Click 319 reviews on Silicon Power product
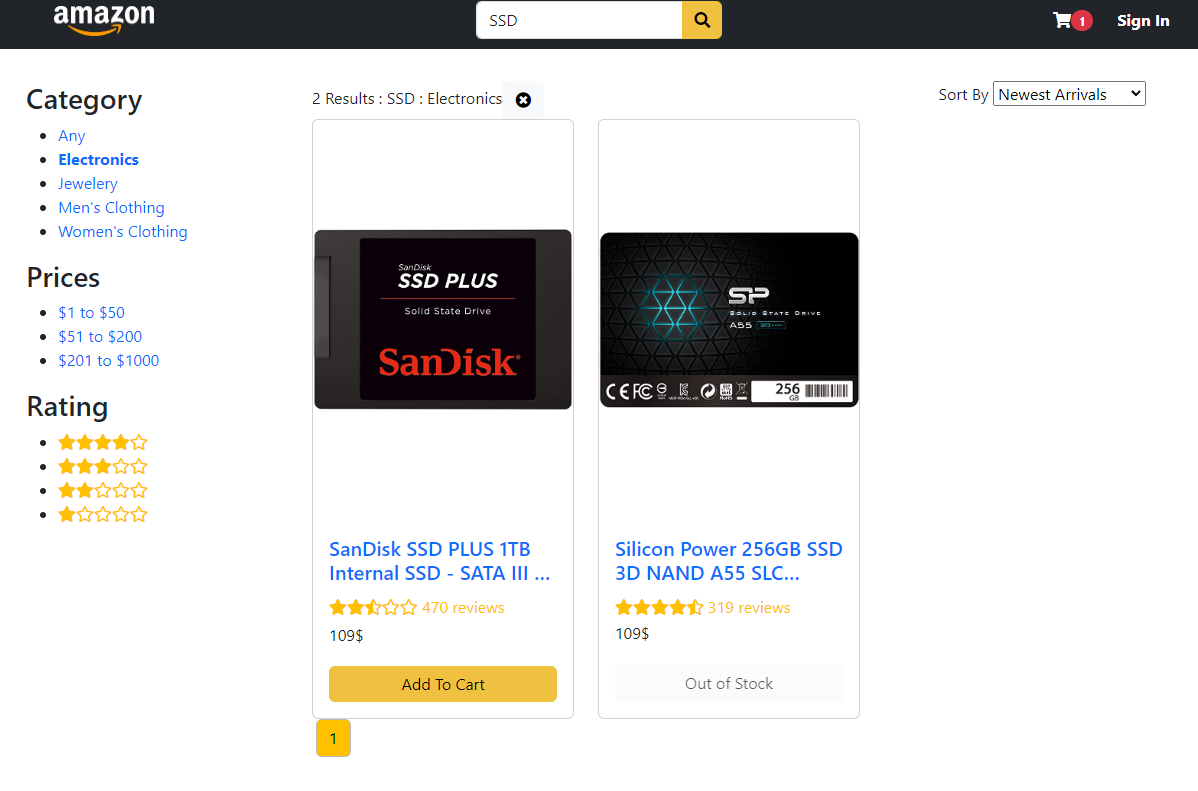The image size is (1198, 791). [x=749, y=608]
